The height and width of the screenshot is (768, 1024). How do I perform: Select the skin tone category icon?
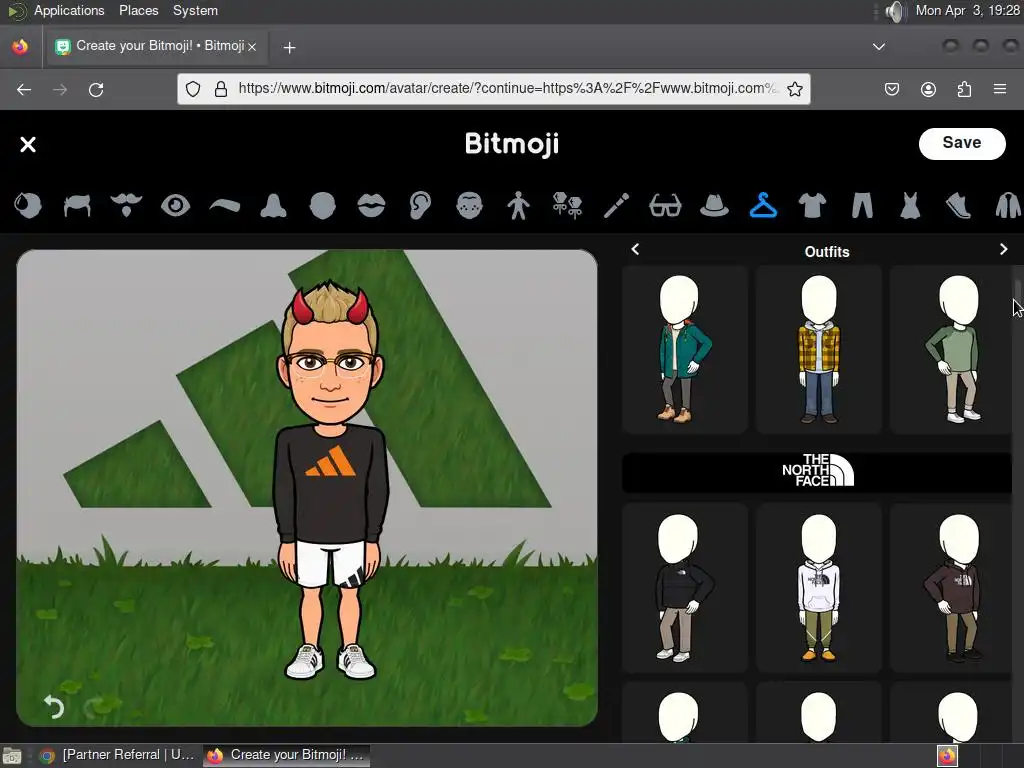click(28, 206)
